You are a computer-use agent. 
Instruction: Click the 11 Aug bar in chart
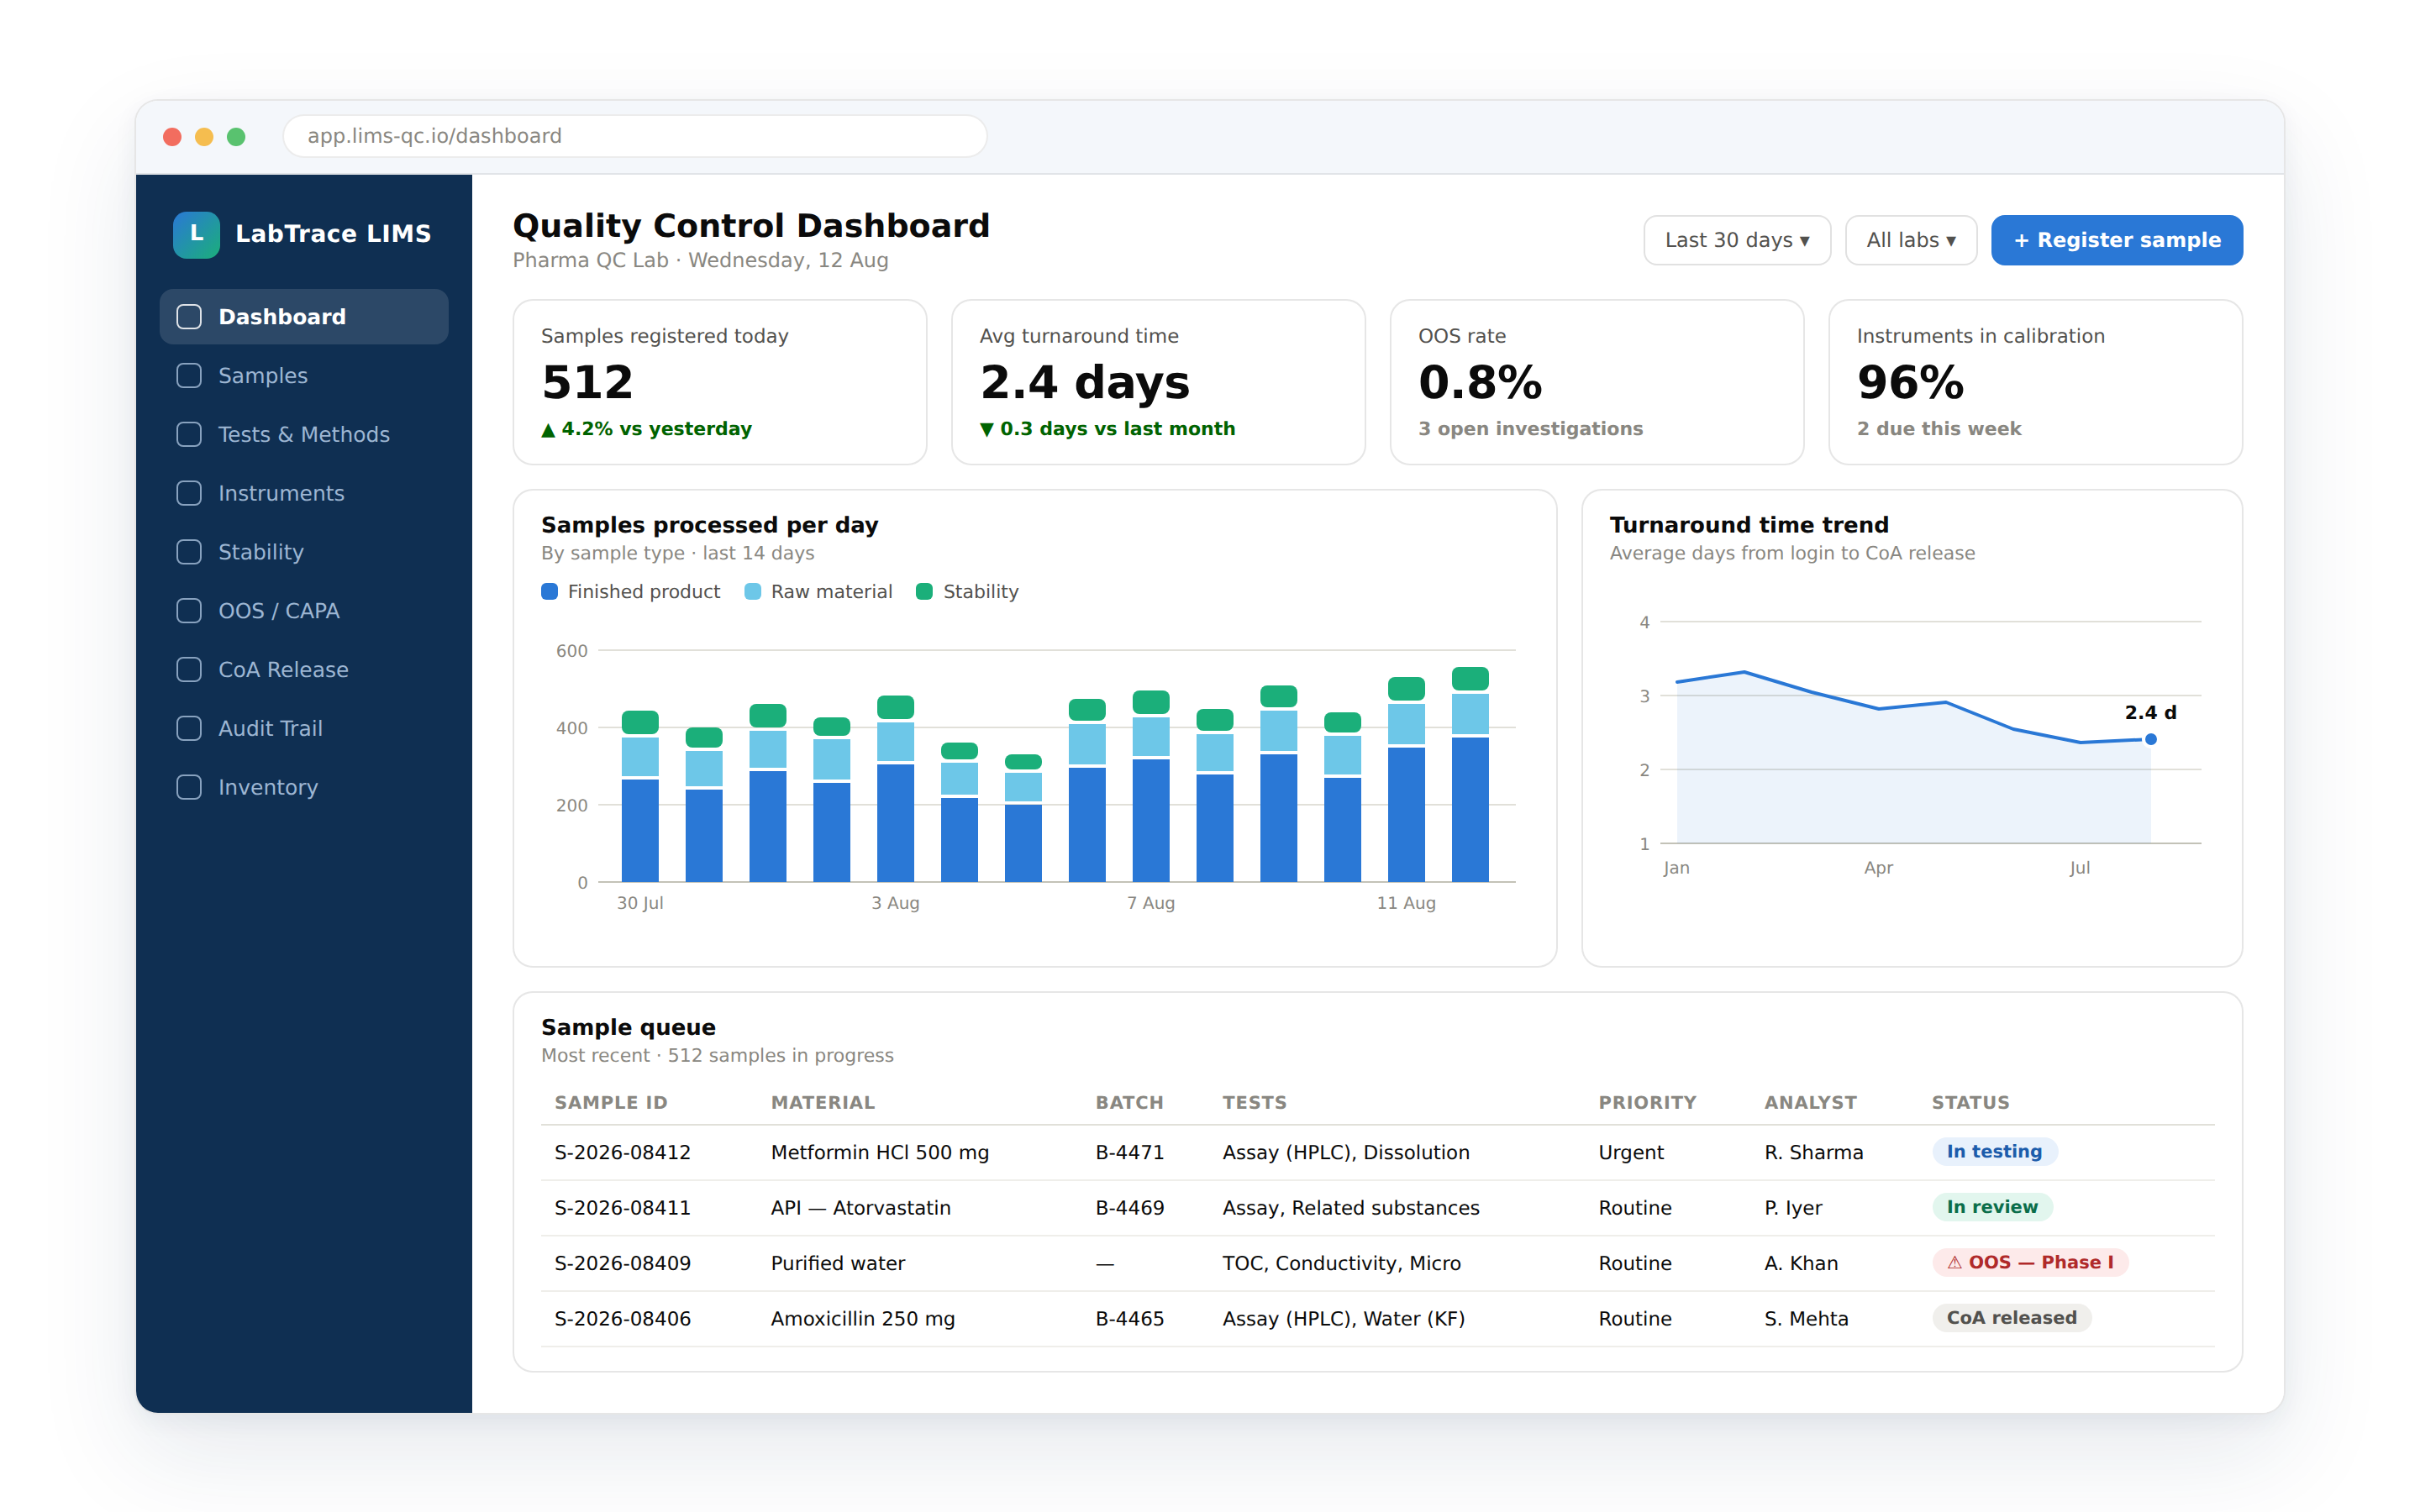tap(1406, 779)
